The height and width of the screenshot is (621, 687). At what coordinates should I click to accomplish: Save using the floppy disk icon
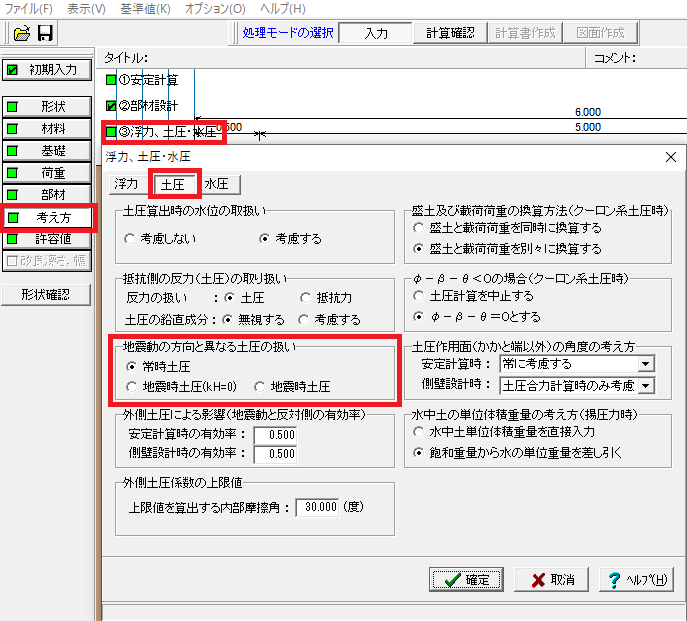(x=45, y=33)
